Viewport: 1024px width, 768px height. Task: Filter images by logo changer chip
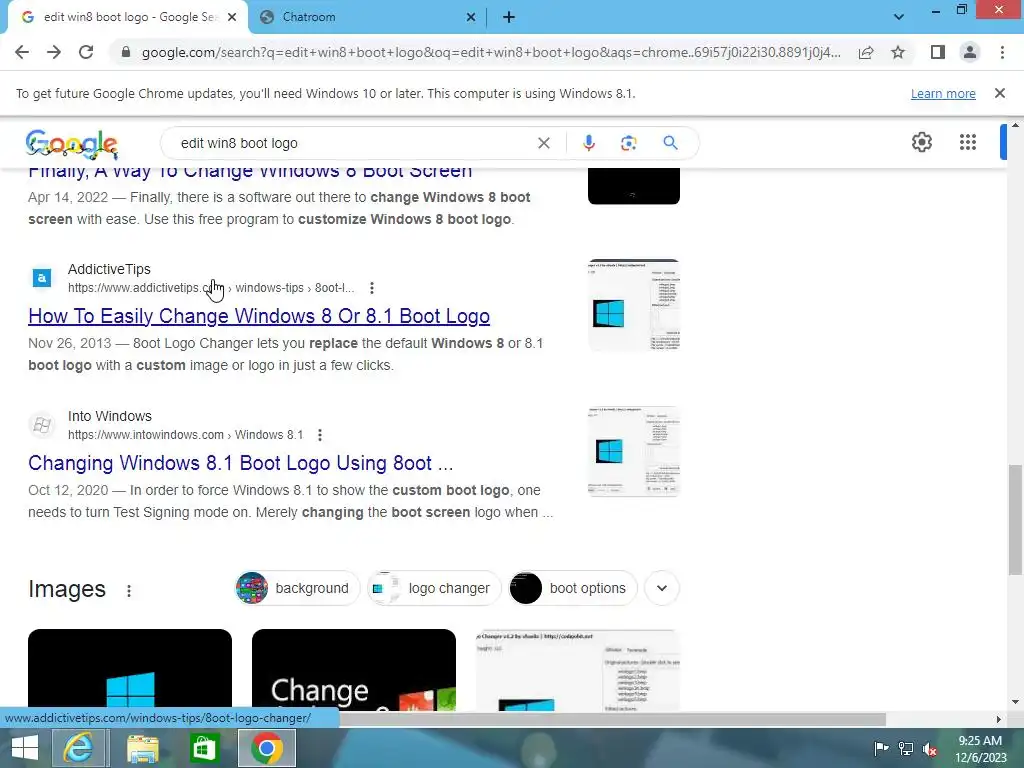click(x=434, y=588)
